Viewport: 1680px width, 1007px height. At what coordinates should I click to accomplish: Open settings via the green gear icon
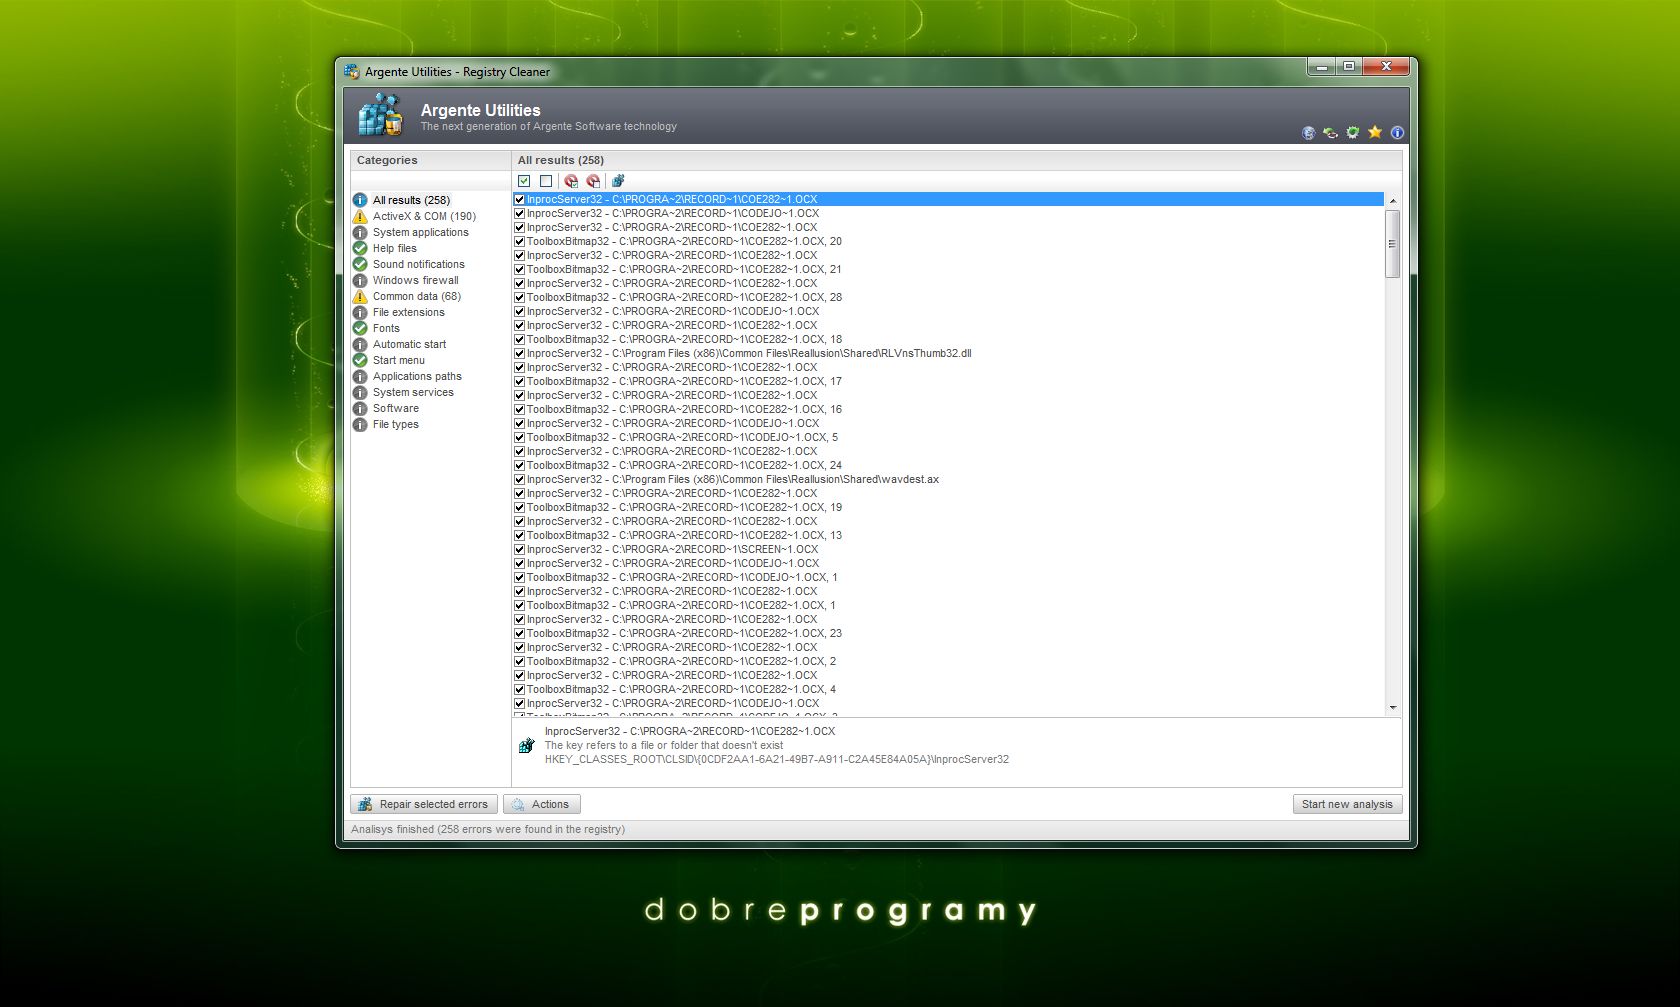tap(1353, 133)
